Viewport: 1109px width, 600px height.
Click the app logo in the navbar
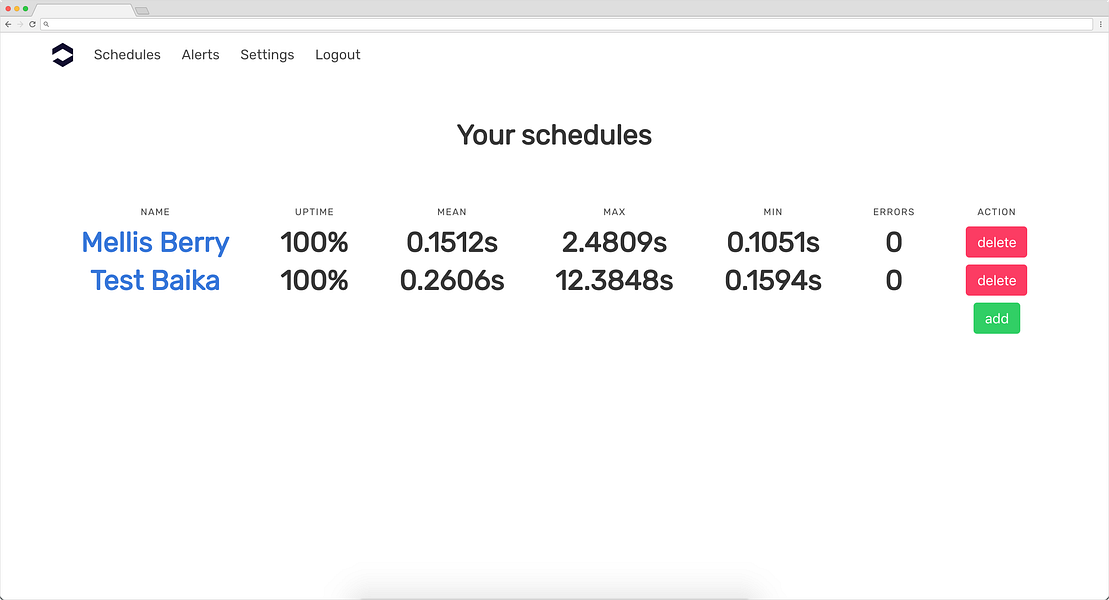(x=62, y=55)
